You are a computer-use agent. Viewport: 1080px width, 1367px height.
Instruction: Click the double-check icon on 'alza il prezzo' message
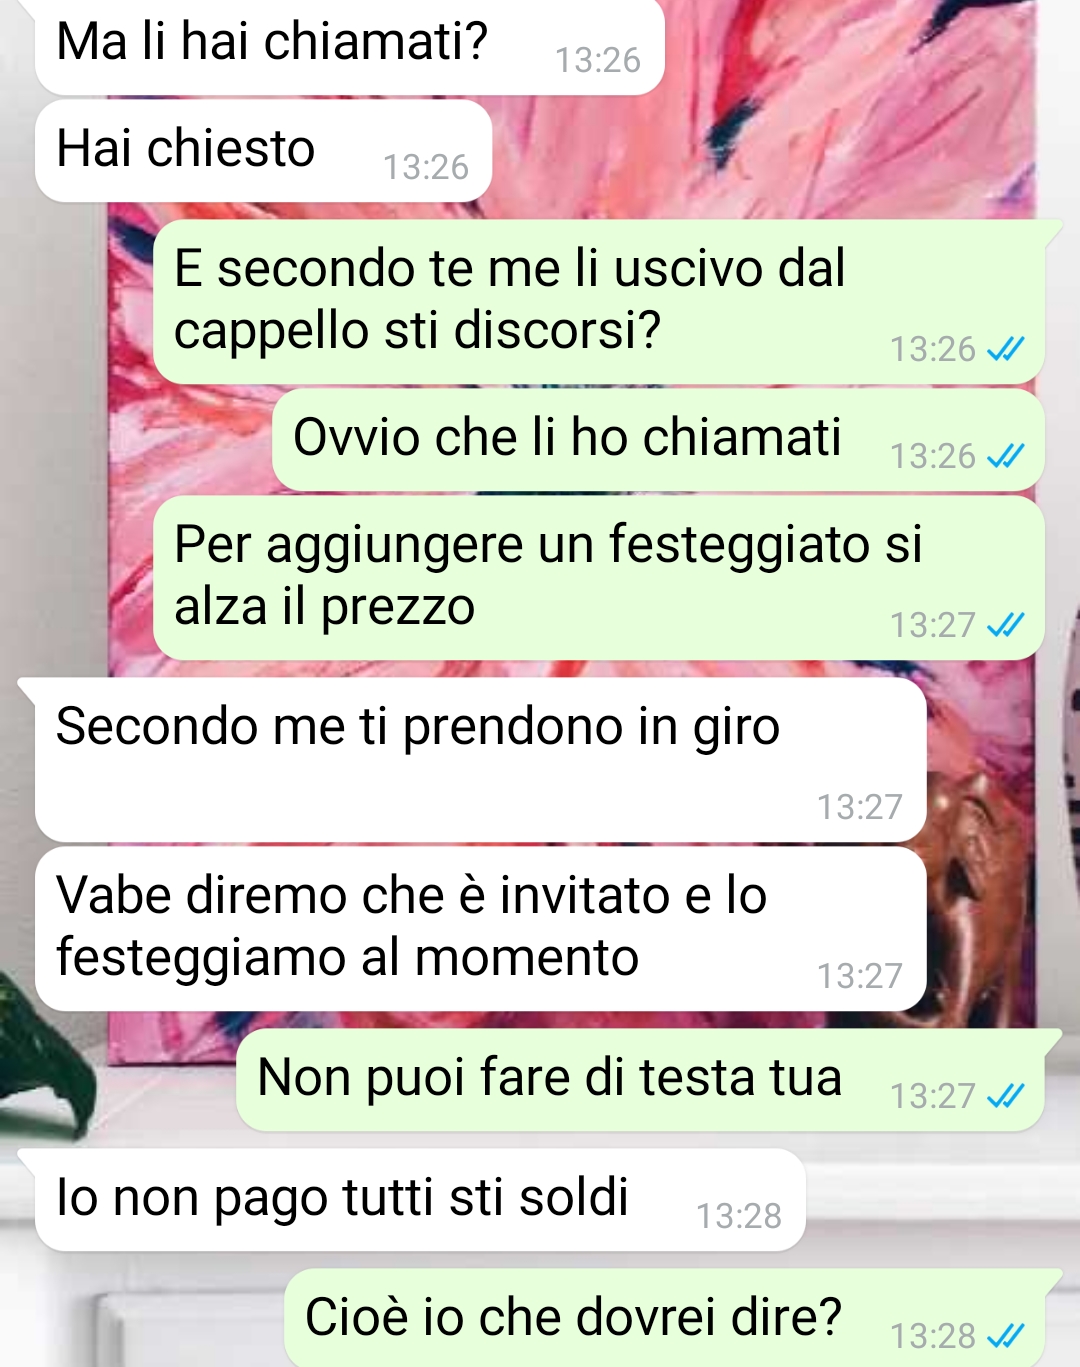tap(1005, 625)
